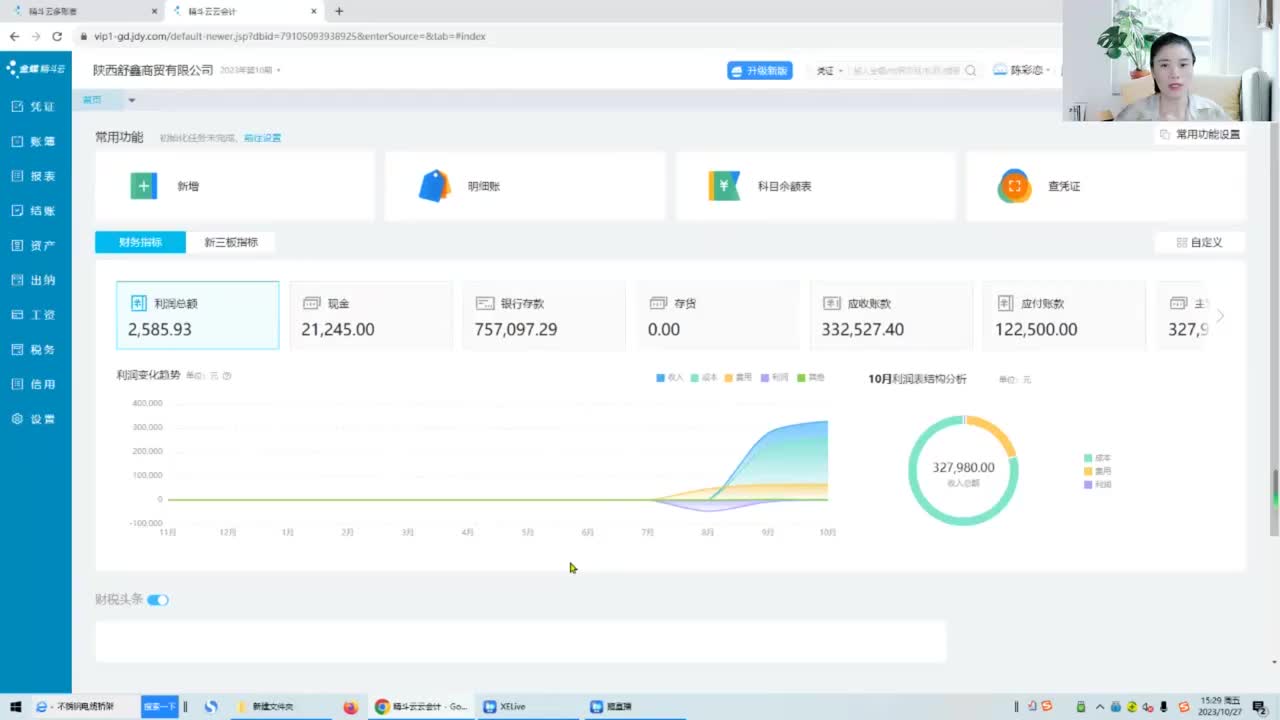Click the 升级新版 button

coord(760,71)
